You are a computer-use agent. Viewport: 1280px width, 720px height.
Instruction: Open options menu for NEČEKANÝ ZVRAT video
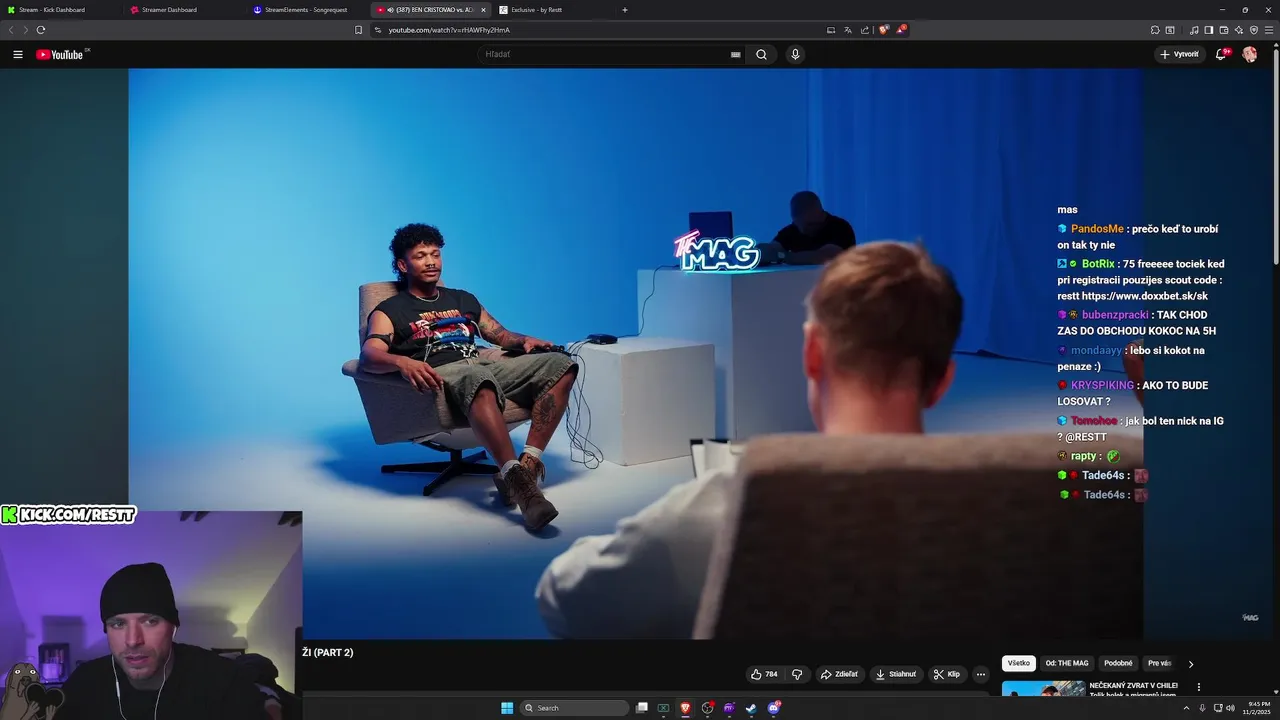click(x=1199, y=687)
